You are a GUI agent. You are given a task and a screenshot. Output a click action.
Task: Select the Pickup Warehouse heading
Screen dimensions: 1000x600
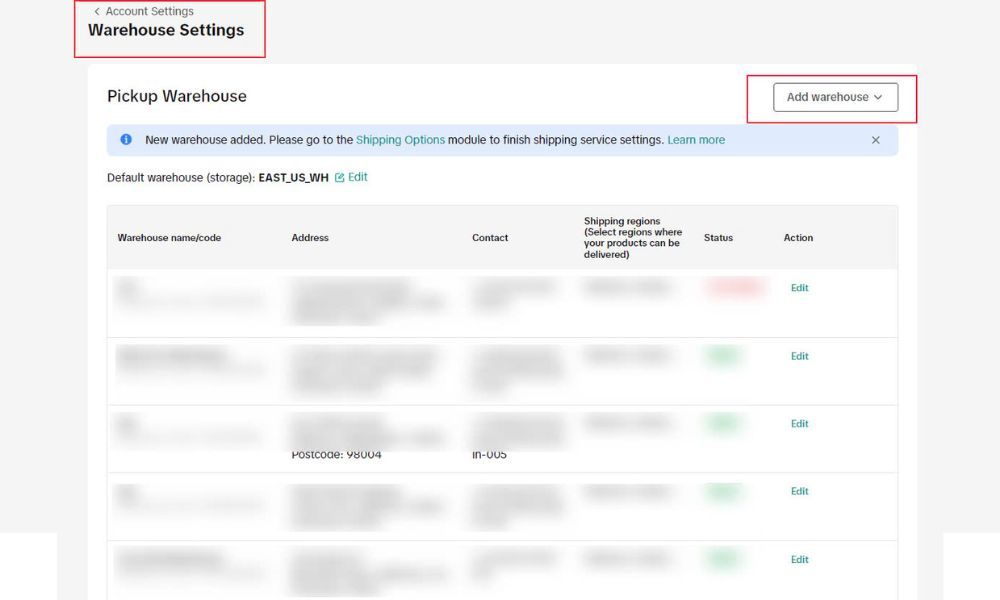pos(177,96)
